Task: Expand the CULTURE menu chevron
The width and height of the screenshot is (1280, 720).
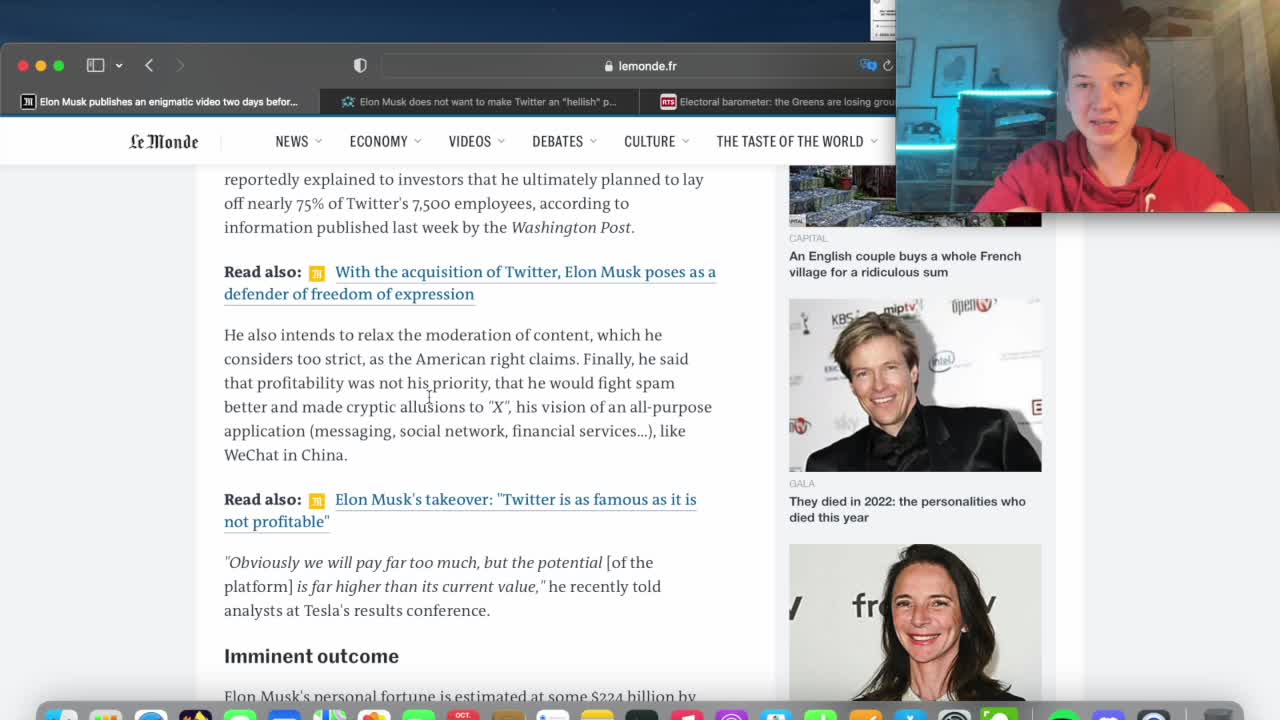Action: pyautogui.click(x=685, y=141)
